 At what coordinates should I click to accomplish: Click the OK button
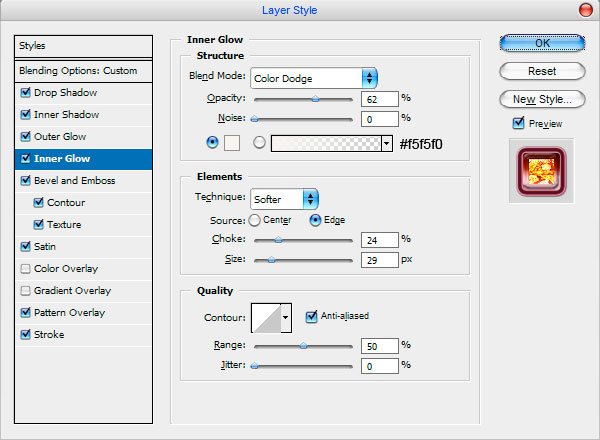pos(542,43)
